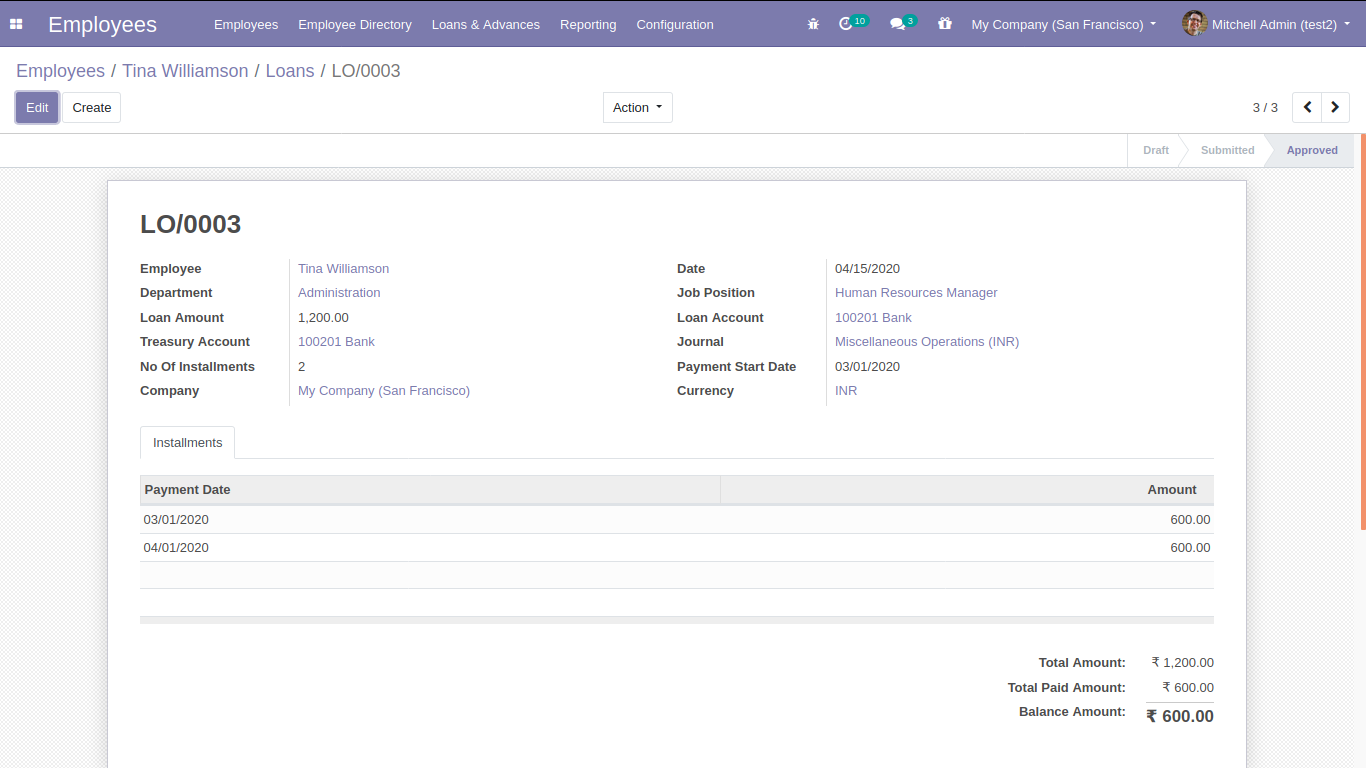Click the gift icon in the navbar
The width and height of the screenshot is (1366, 768).
945,24
